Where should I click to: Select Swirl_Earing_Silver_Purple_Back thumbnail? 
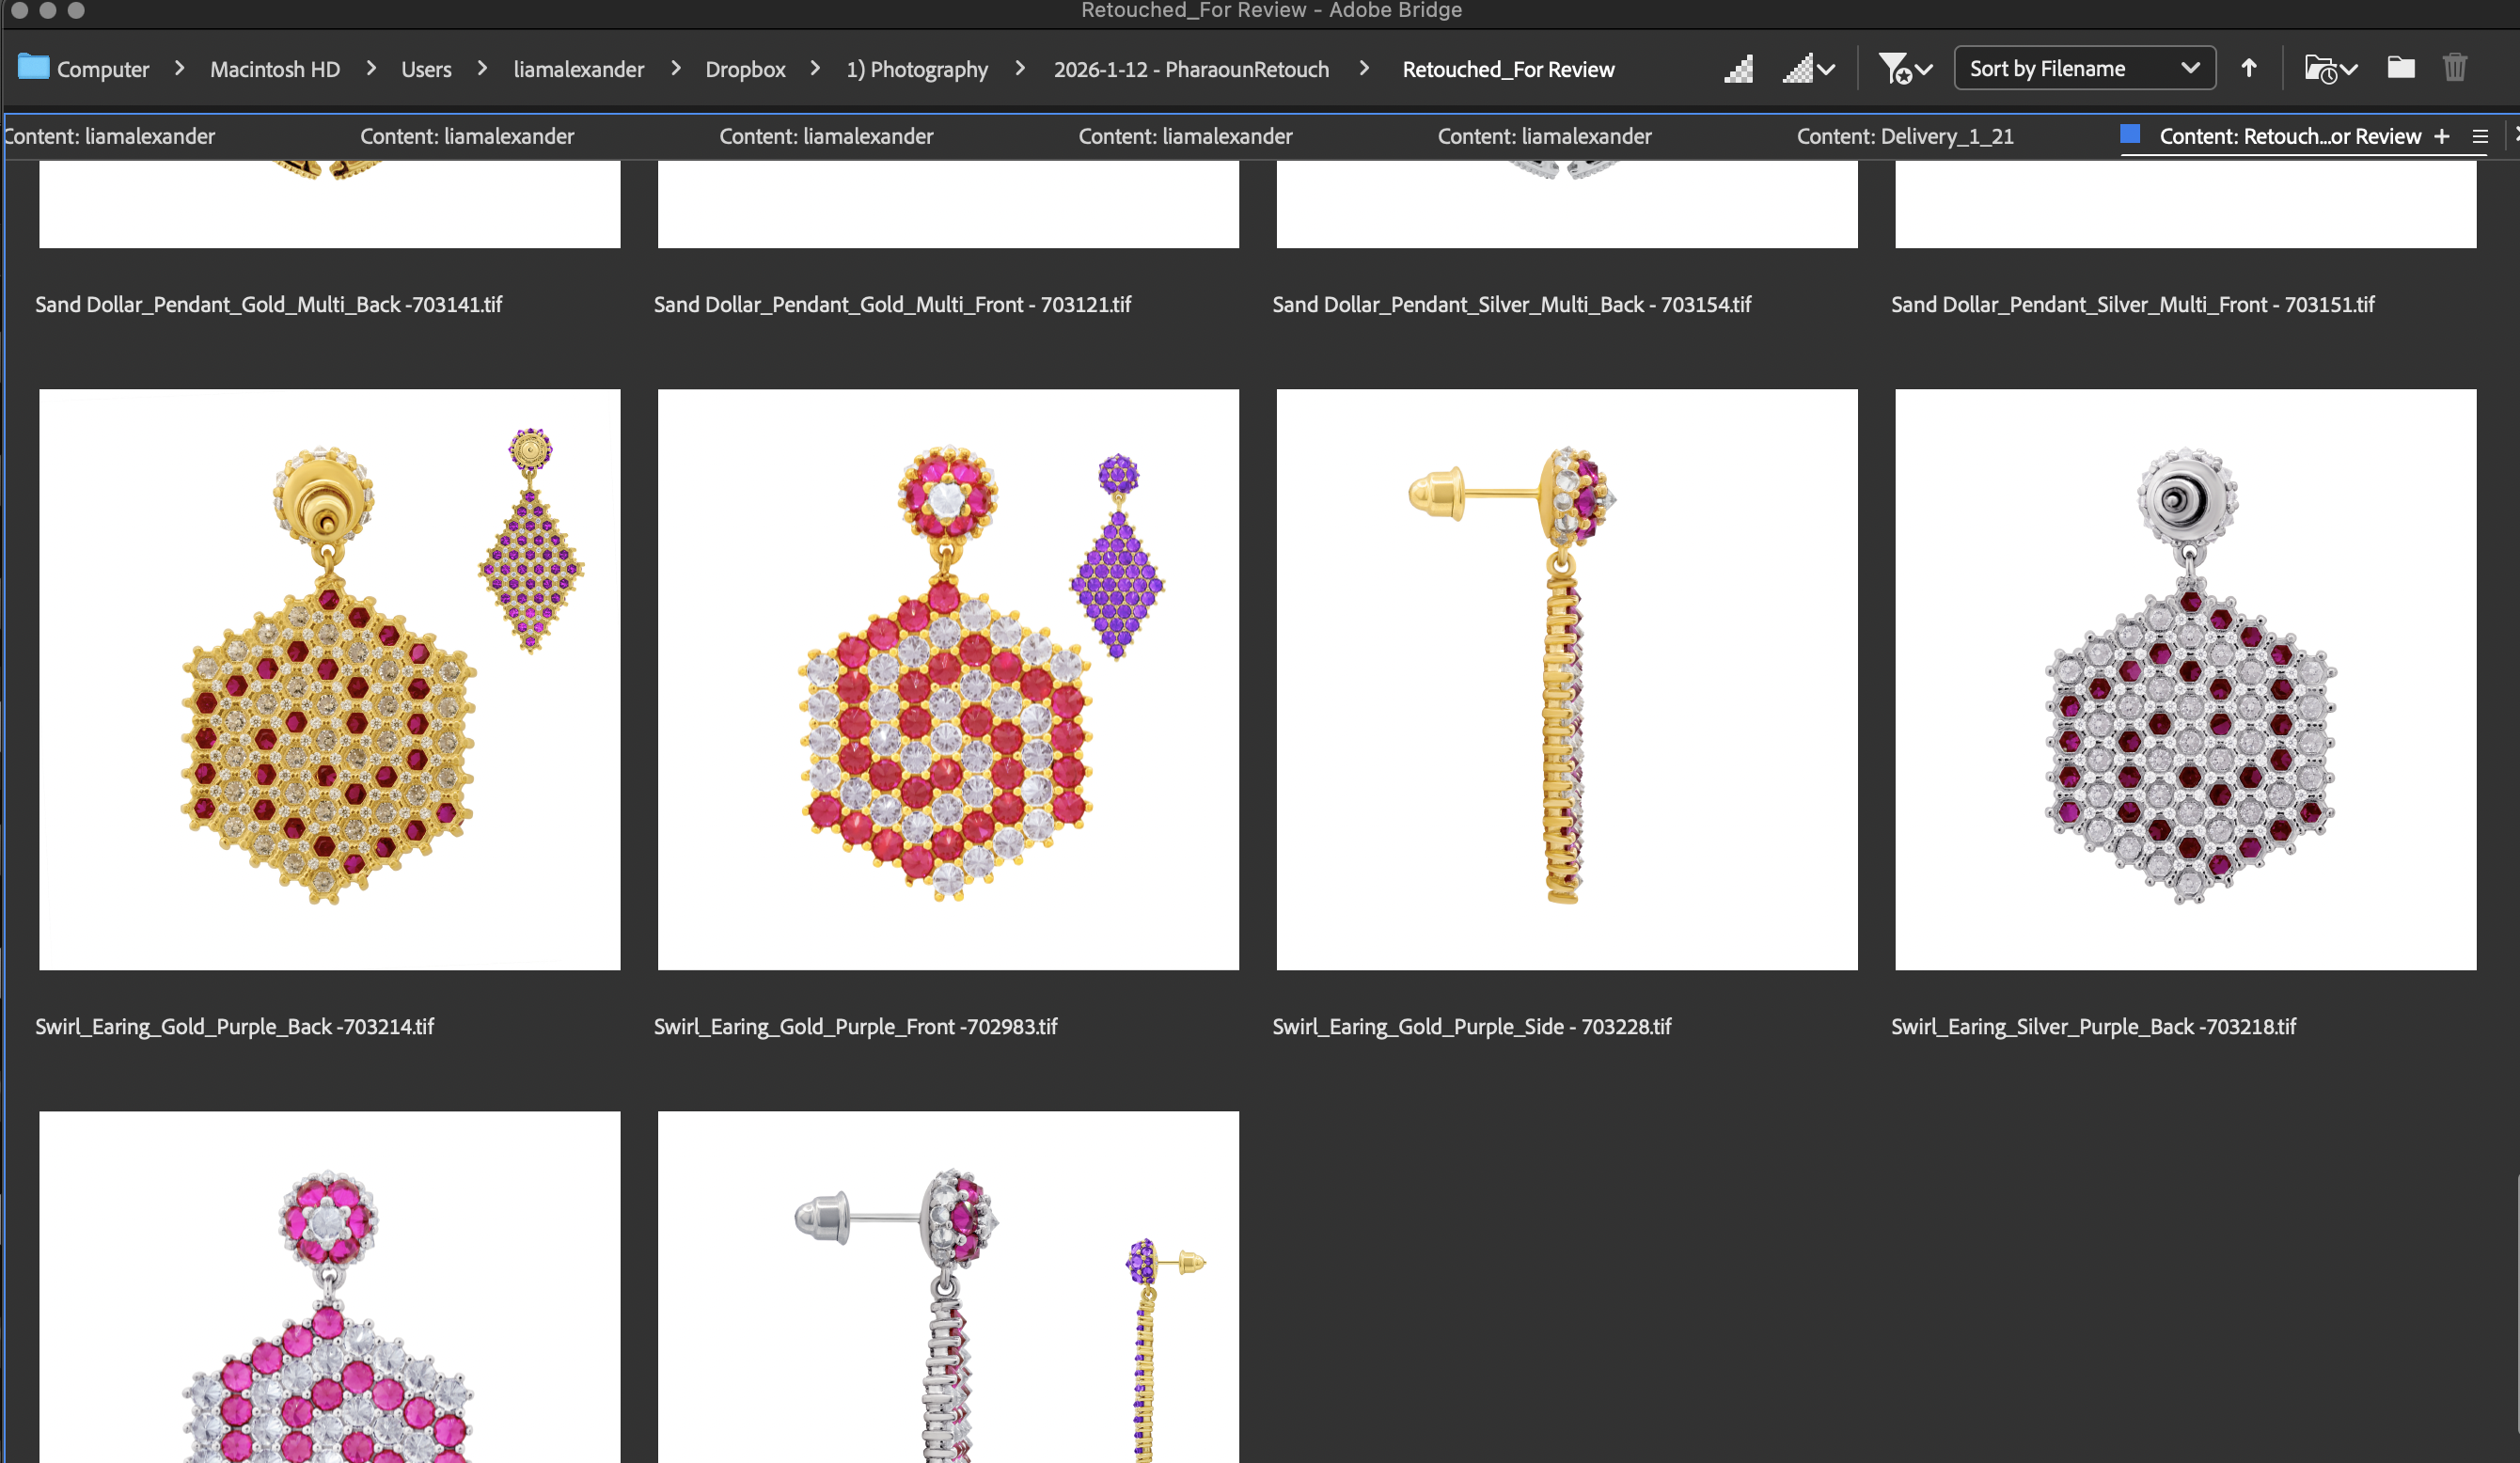tap(2185, 679)
